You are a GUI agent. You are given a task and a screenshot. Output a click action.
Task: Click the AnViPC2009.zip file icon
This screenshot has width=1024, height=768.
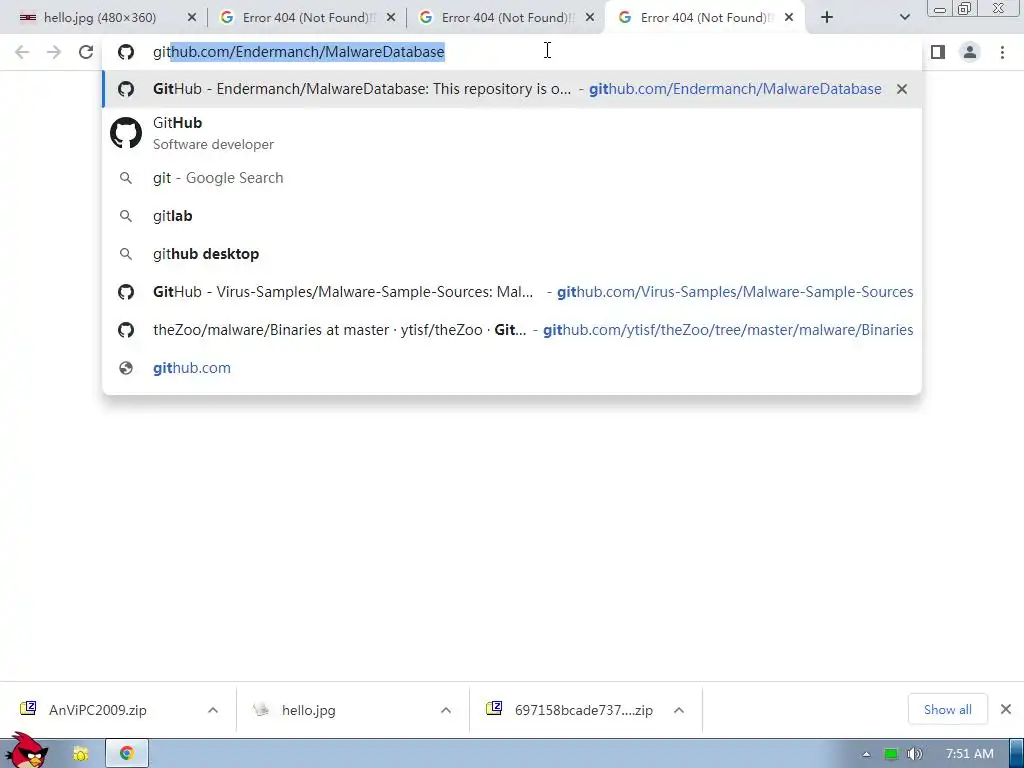[x=28, y=708]
